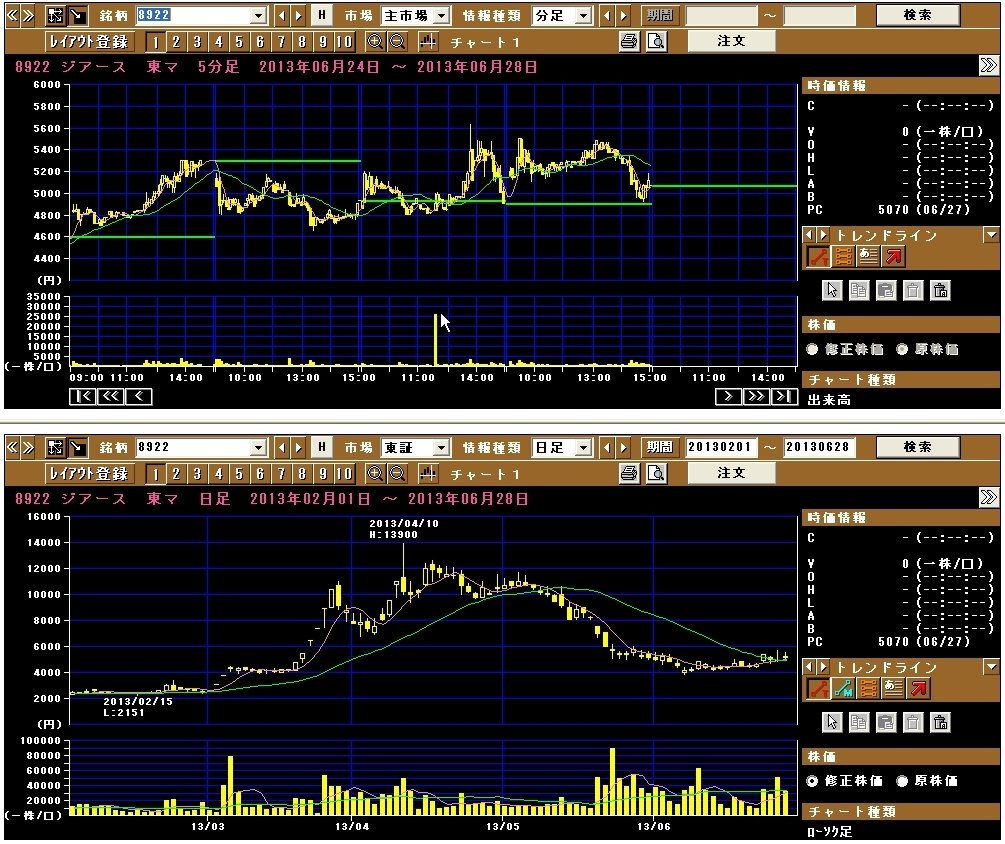Select the red arrow tool in top トレンドライン panel
The height and width of the screenshot is (844, 1005).
point(893,257)
